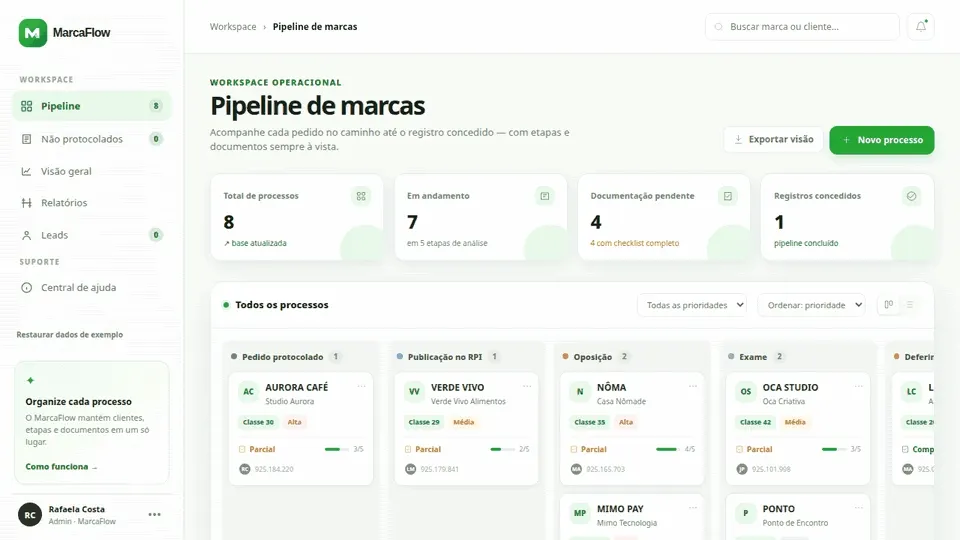Viewport: 960px width, 540px height.
Task: Open Pipeline in the sidebar
Action: pos(92,106)
